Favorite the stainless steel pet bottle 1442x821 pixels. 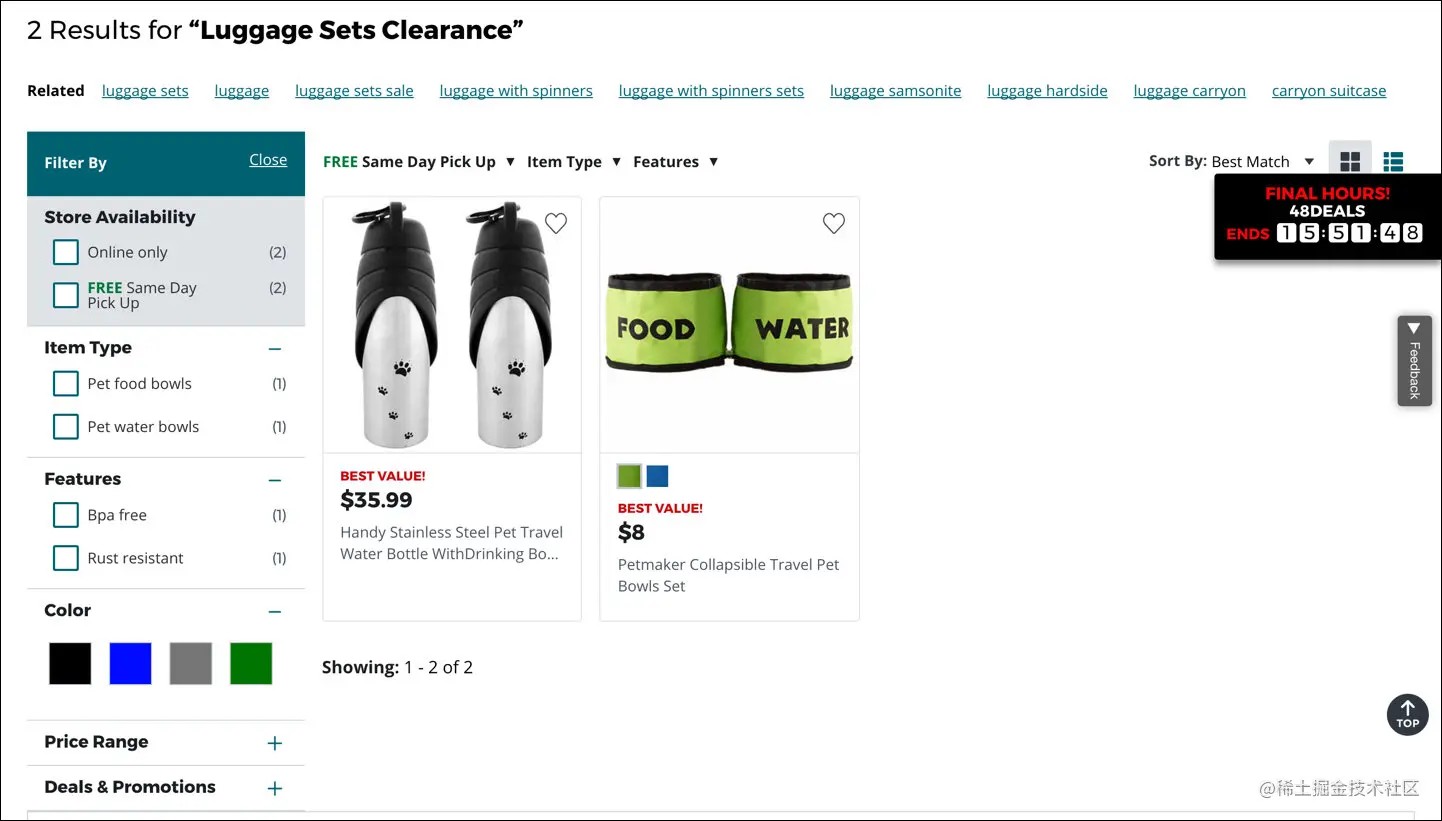[x=556, y=223]
